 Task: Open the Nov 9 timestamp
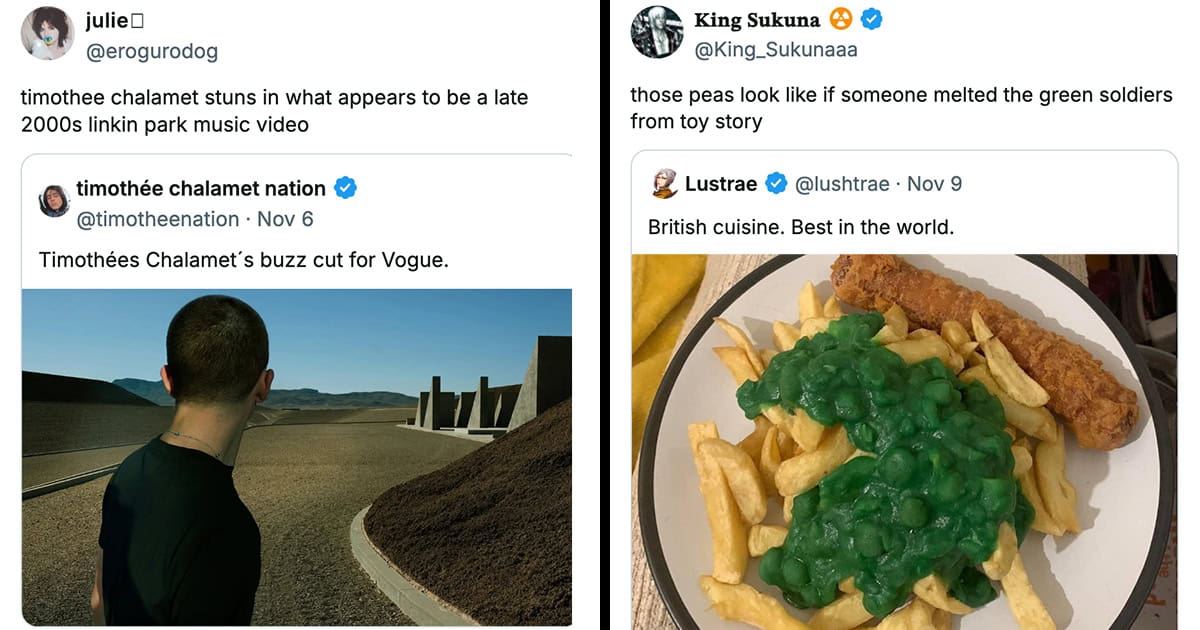934,184
